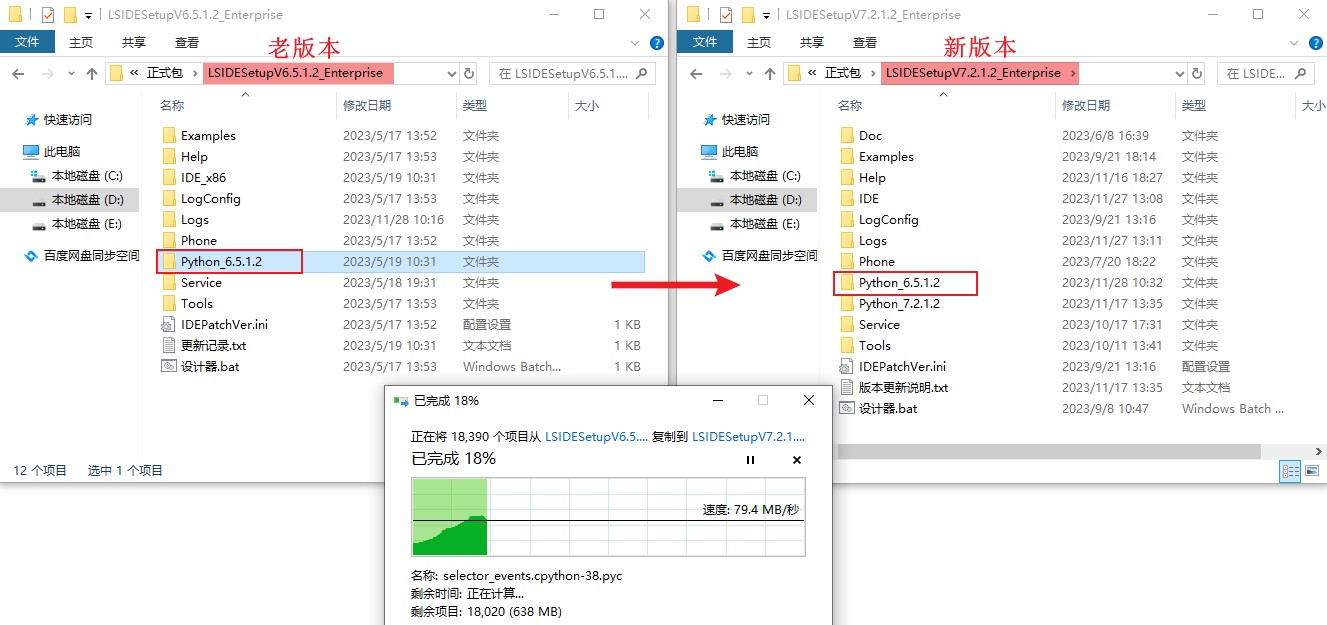Open IDEPatchVer.ini in the right window
The height and width of the screenshot is (625, 1327).
(x=901, y=366)
